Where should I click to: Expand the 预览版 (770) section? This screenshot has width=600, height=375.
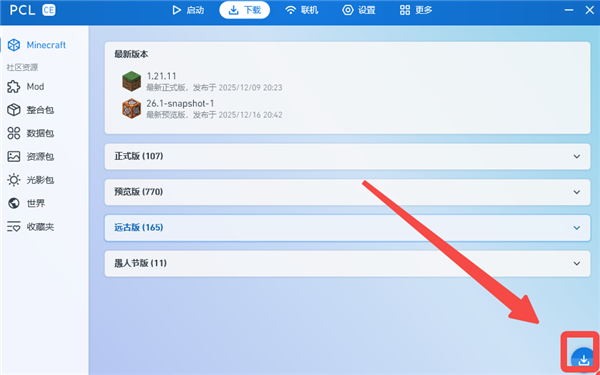click(x=347, y=192)
